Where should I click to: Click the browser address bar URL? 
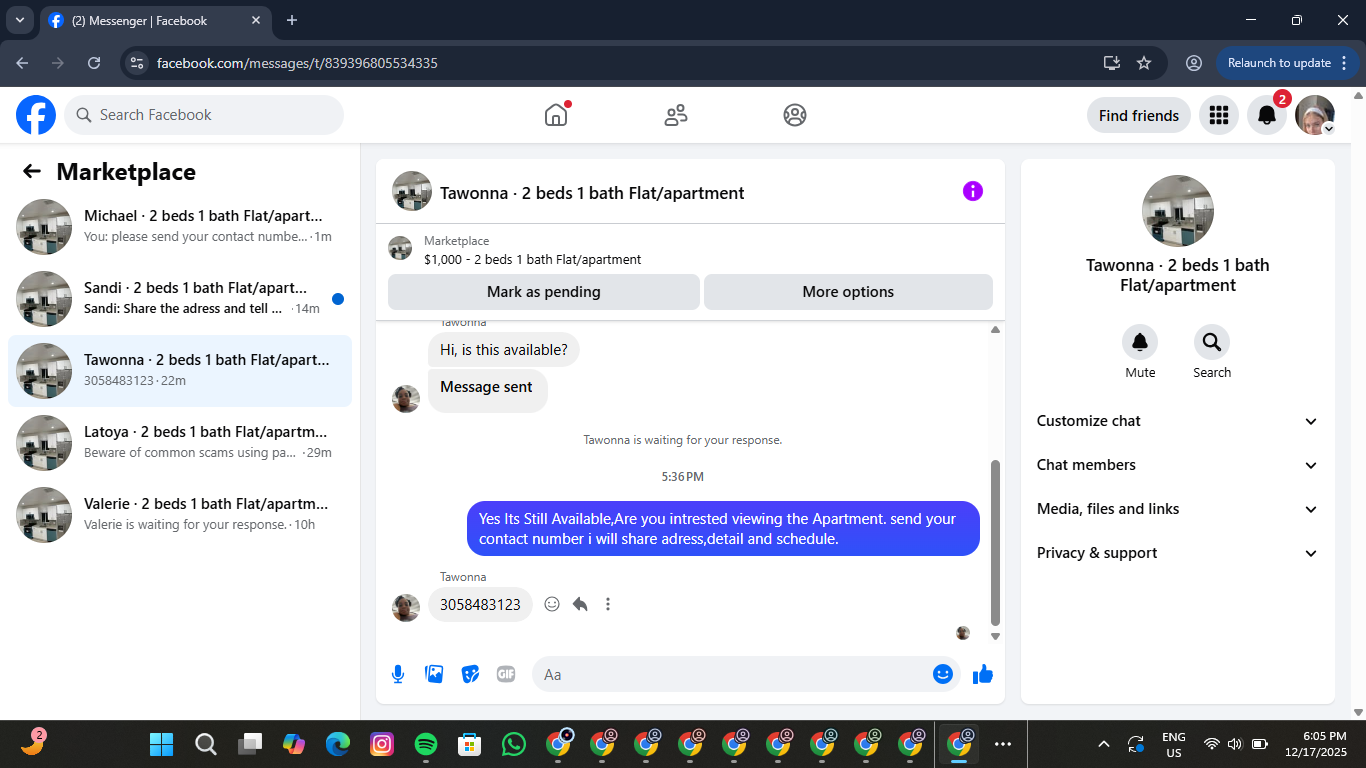(x=297, y=63)
